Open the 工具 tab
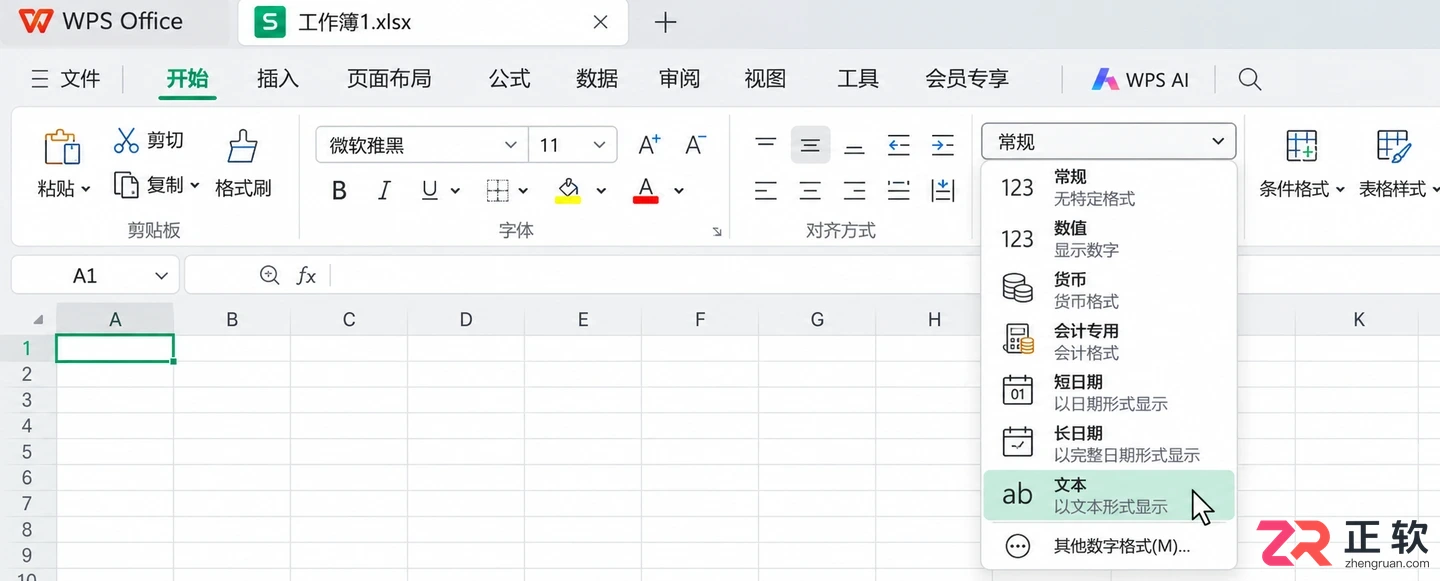The image size is (1440, 581). click(858, 79)
